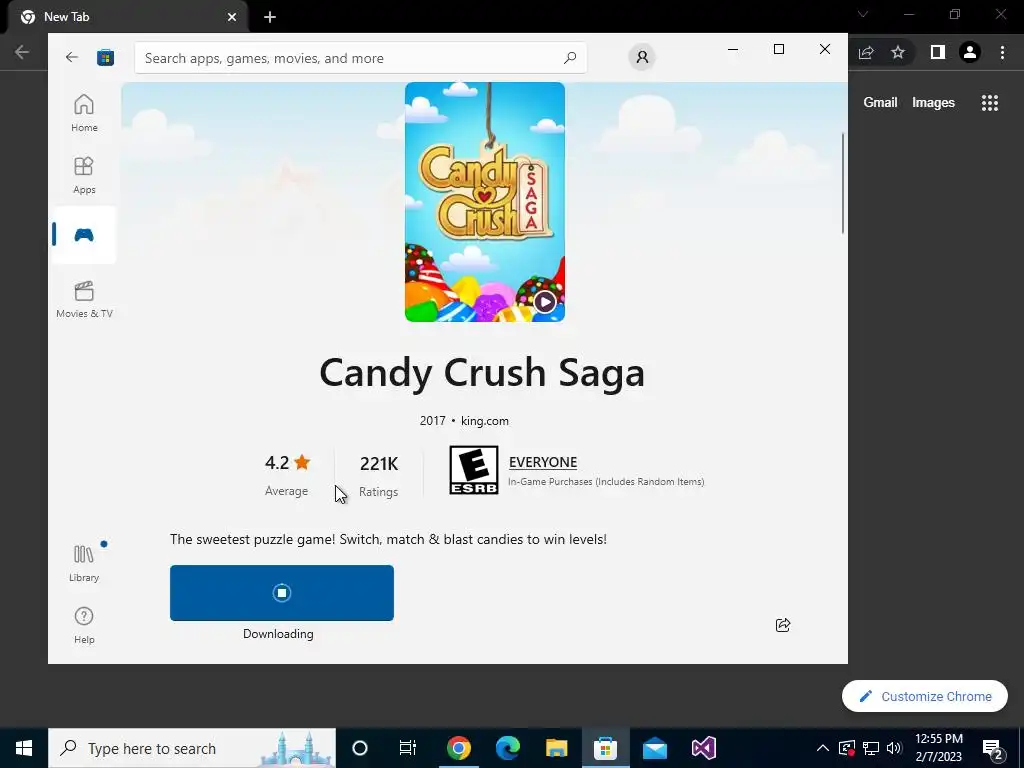Screen dimensions: 1024x768
Task: Open Microsoft Edge from taskbar
Action: 507,748
